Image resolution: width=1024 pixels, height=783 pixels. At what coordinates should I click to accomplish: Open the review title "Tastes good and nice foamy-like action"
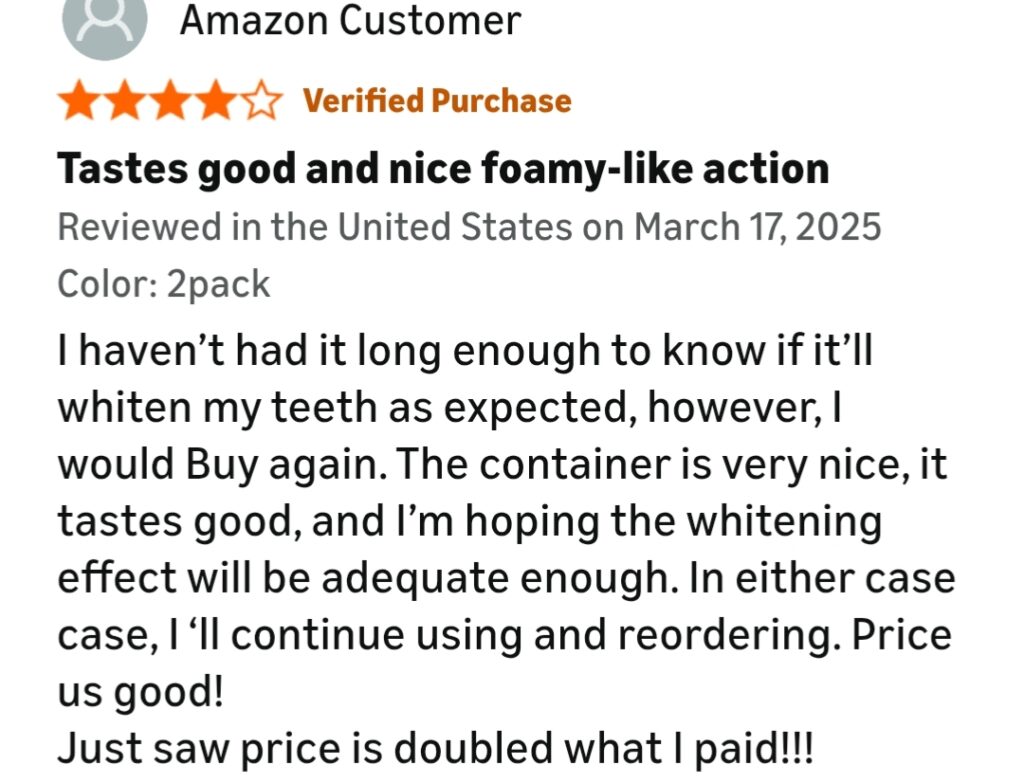(443, 169)
